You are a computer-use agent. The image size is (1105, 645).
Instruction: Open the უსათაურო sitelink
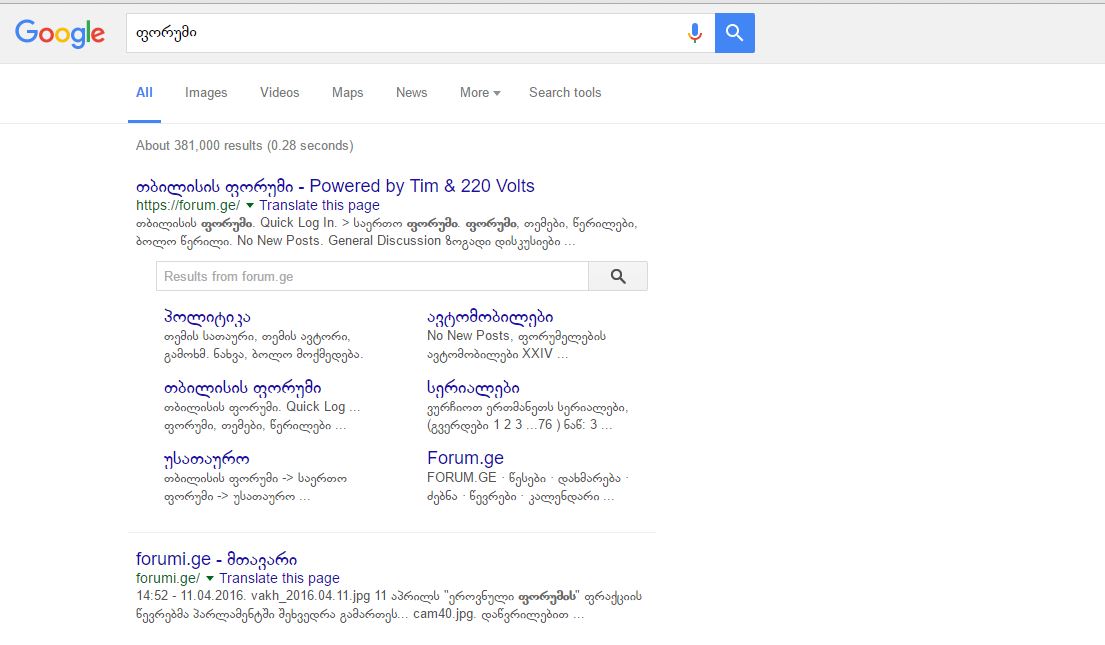(x=206, y=460)
